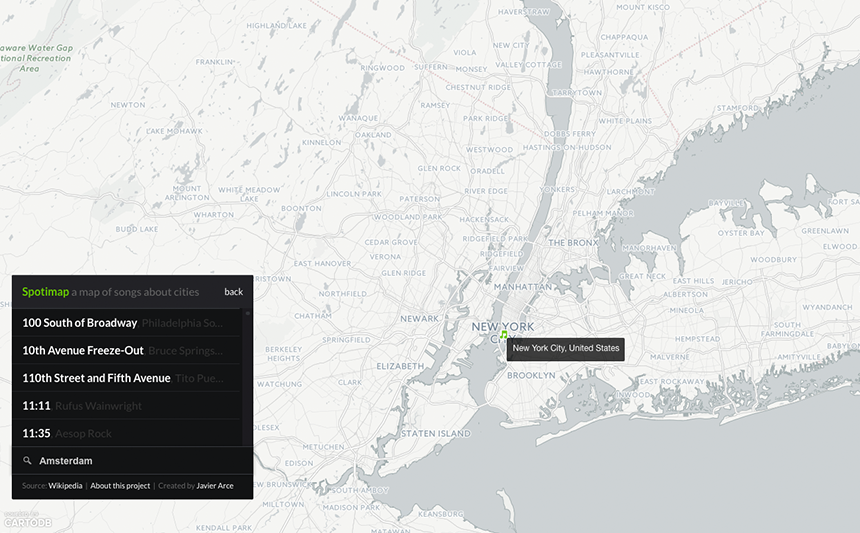
Task: Go back using the back button
Action: [233, 292]
